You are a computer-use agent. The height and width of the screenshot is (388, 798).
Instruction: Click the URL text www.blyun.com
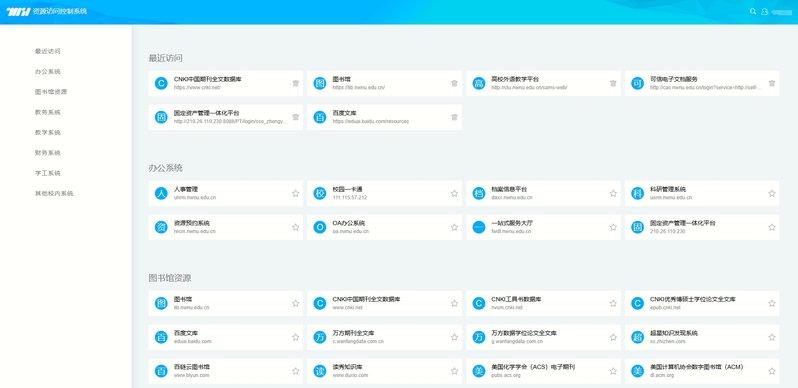point(191,375)
